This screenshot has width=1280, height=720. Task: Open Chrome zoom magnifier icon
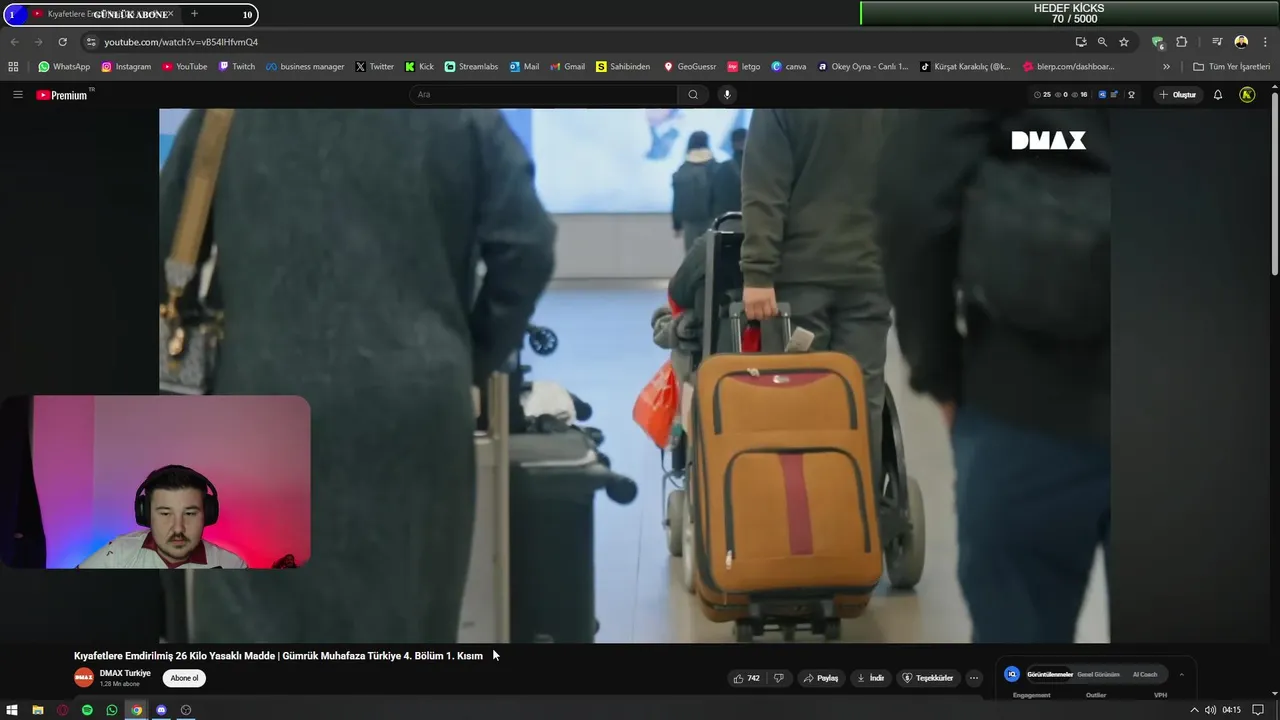tap(1102, 42)
